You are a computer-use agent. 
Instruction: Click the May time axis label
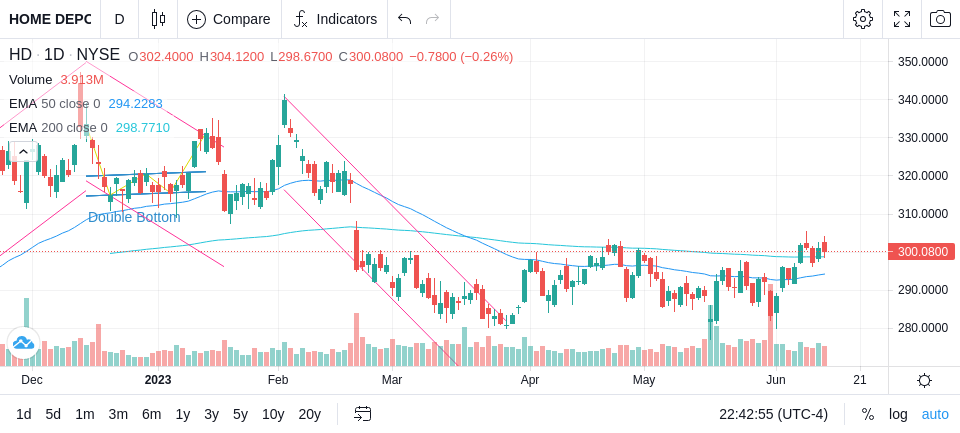tap(644, 380)
